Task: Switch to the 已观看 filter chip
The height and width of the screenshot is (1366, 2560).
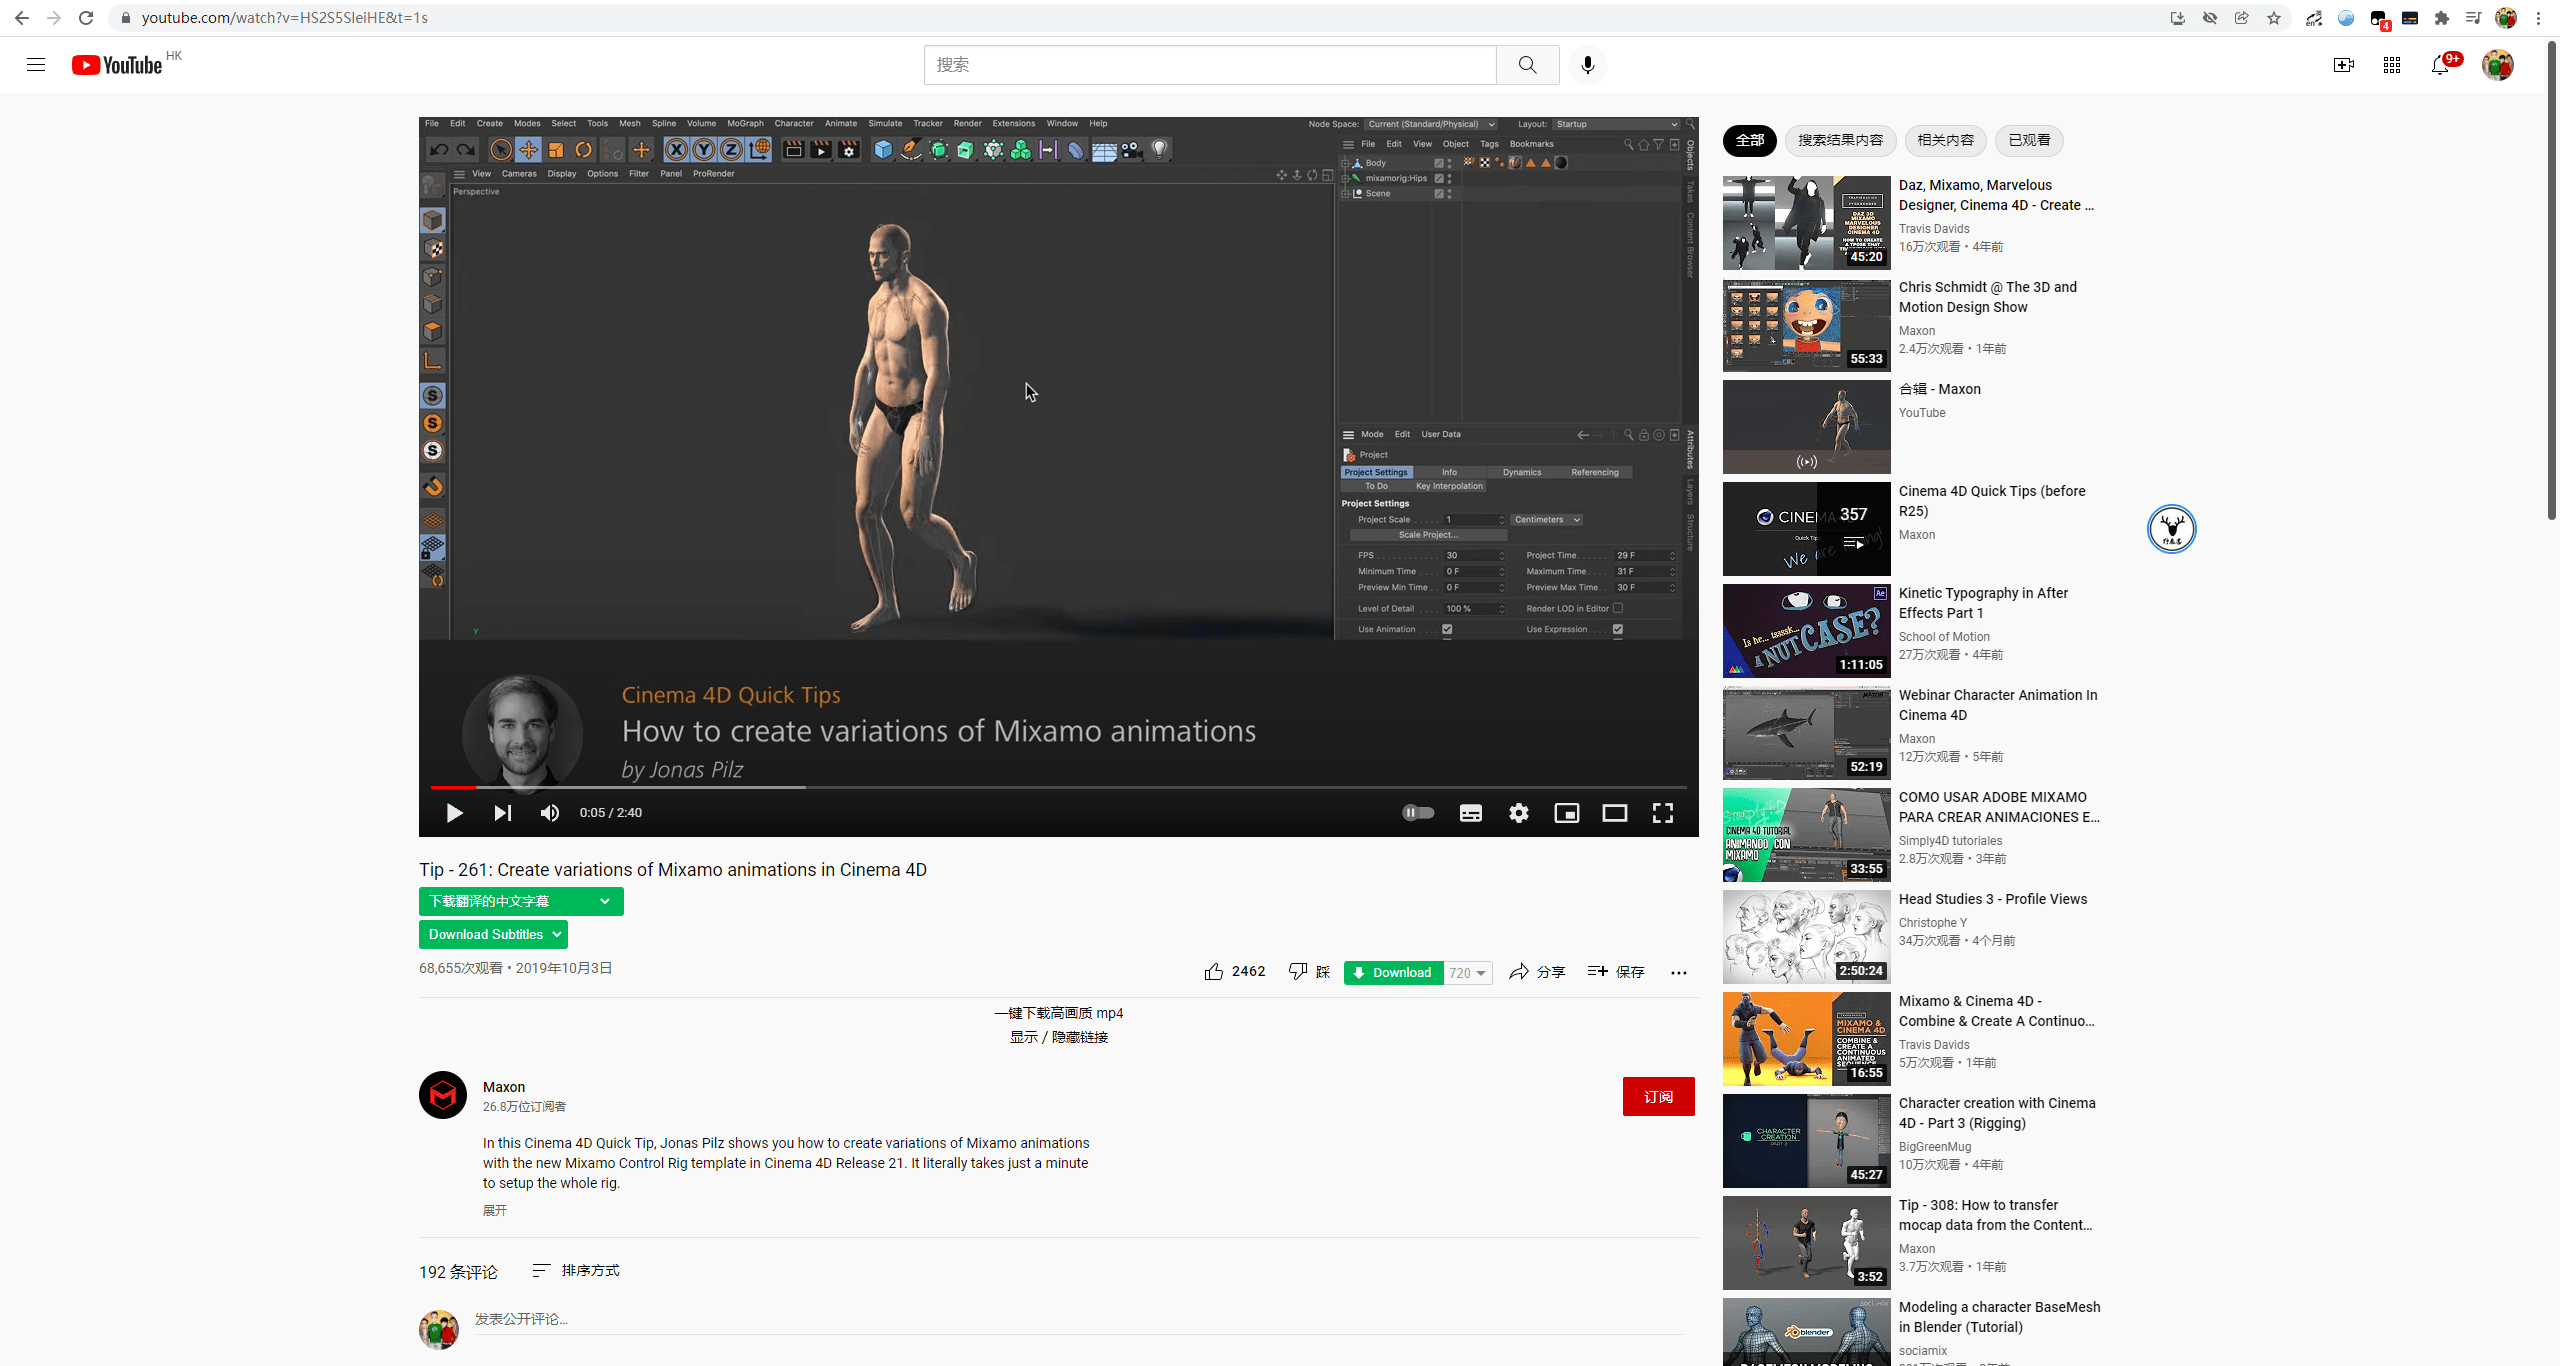Action: click(x=2028, y=140)
